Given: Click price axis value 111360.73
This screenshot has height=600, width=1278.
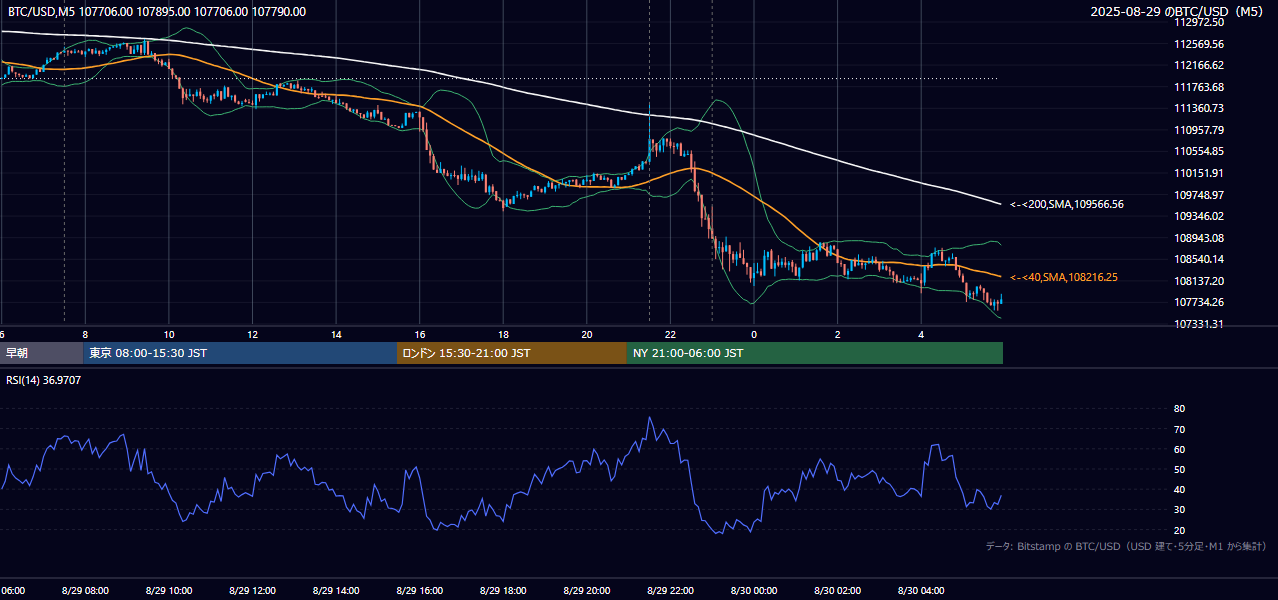Looking at the screenshot, I should [x=1199, y=108].
